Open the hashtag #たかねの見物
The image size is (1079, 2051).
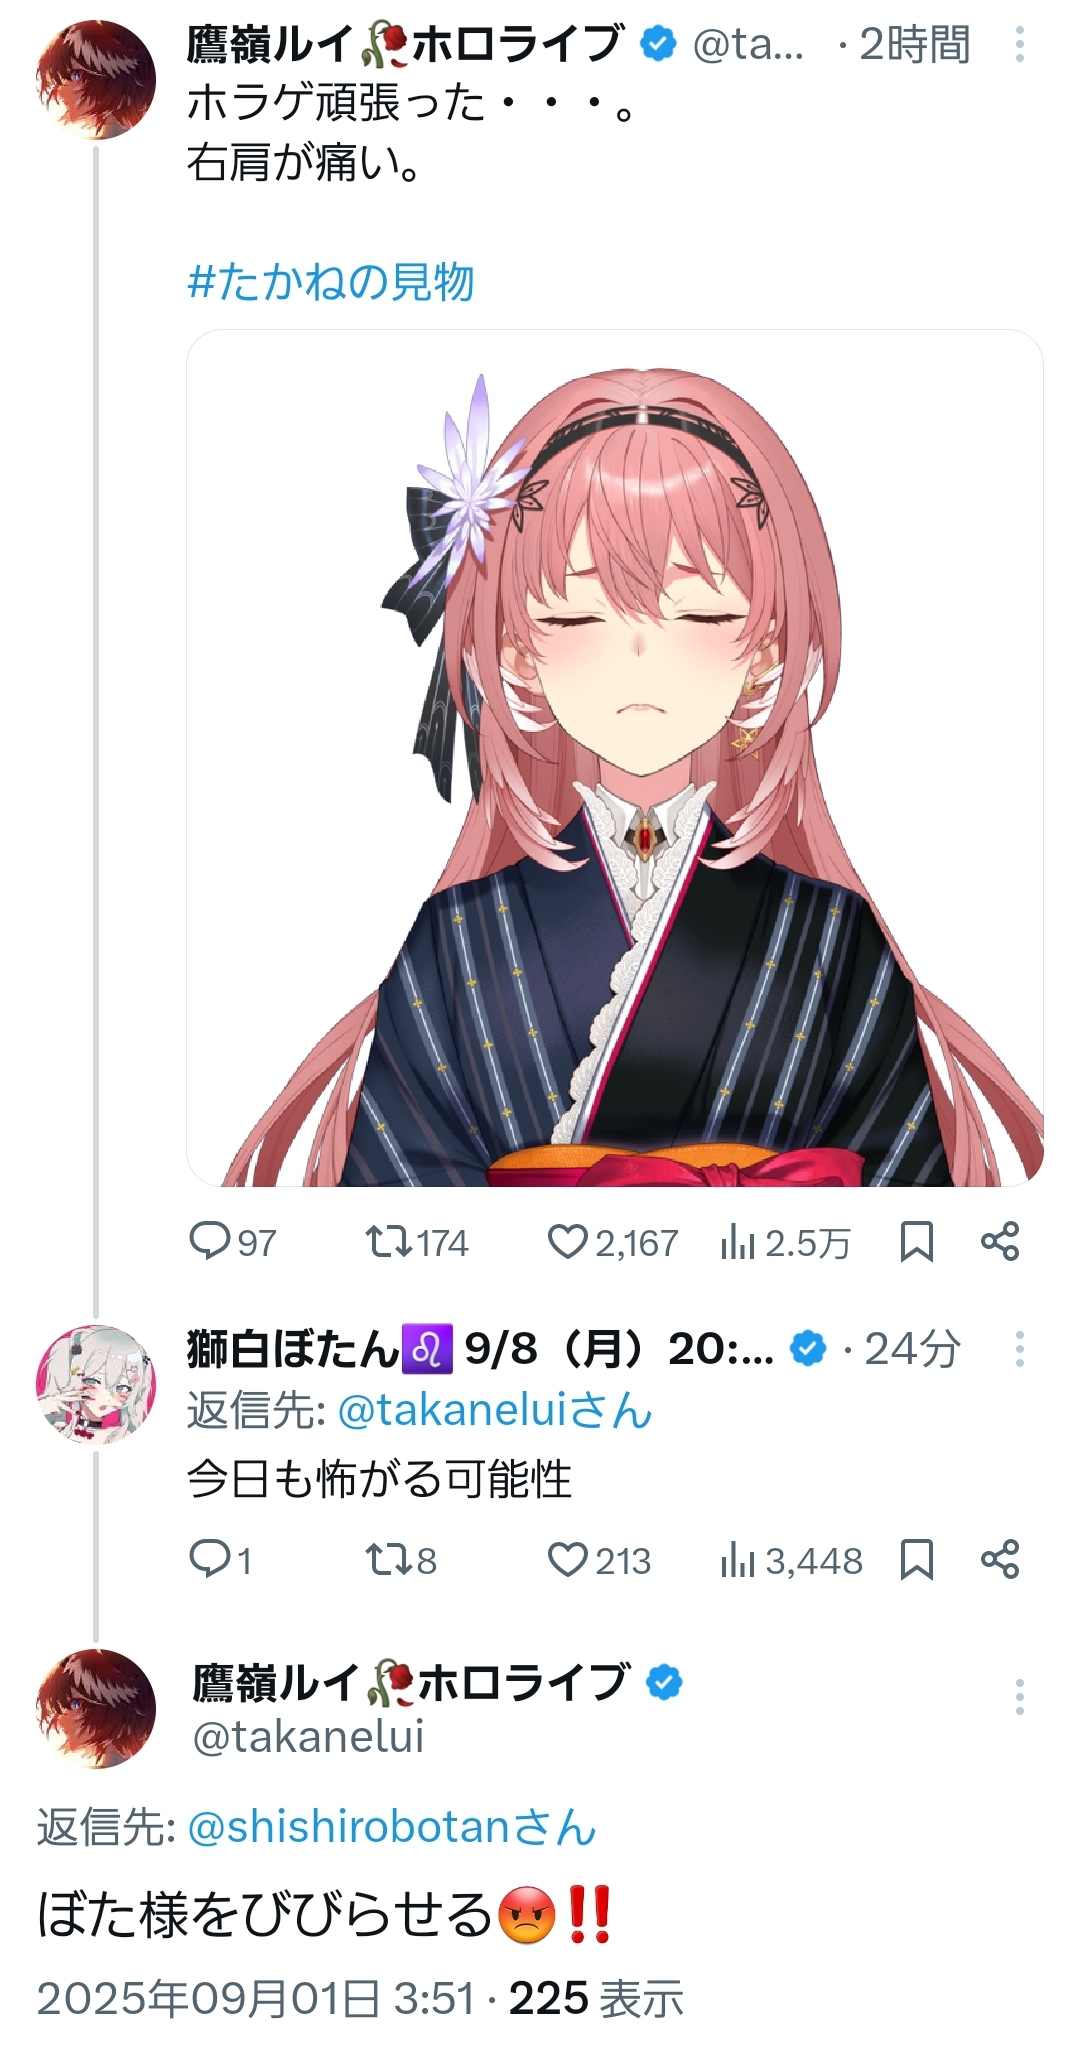pos(331,282)
